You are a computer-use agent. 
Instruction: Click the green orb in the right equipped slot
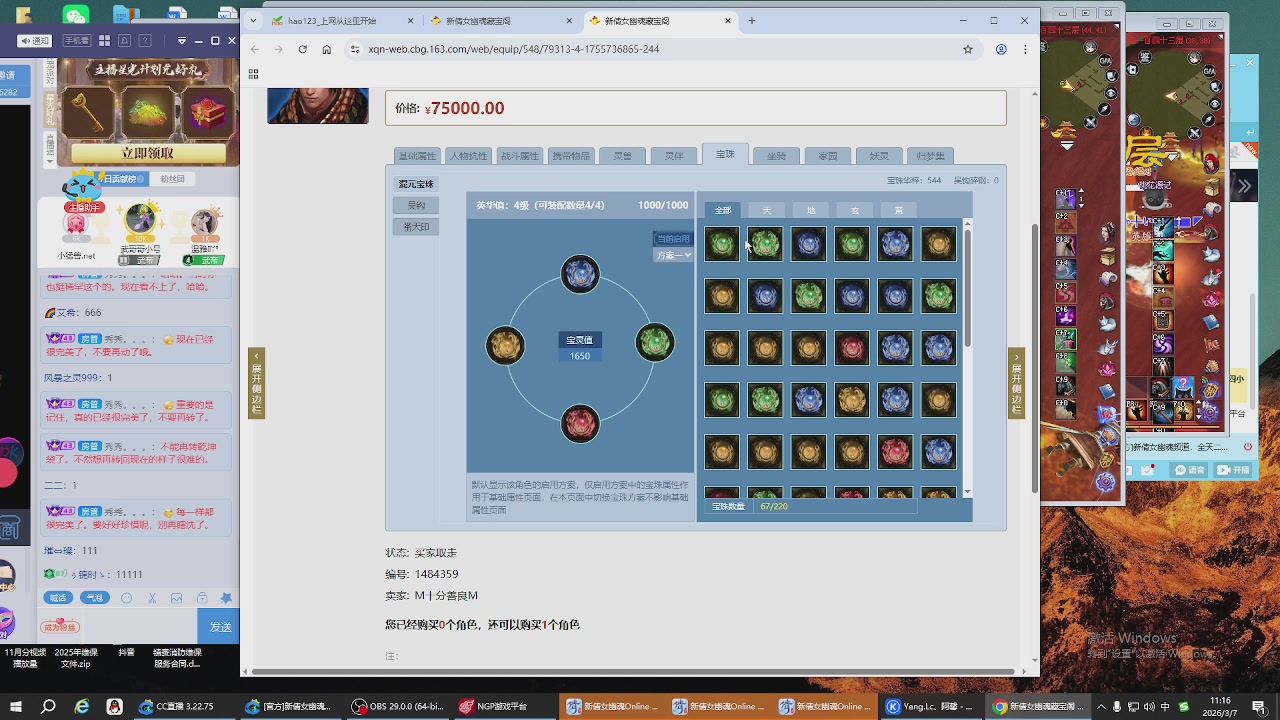coord(655,343)
